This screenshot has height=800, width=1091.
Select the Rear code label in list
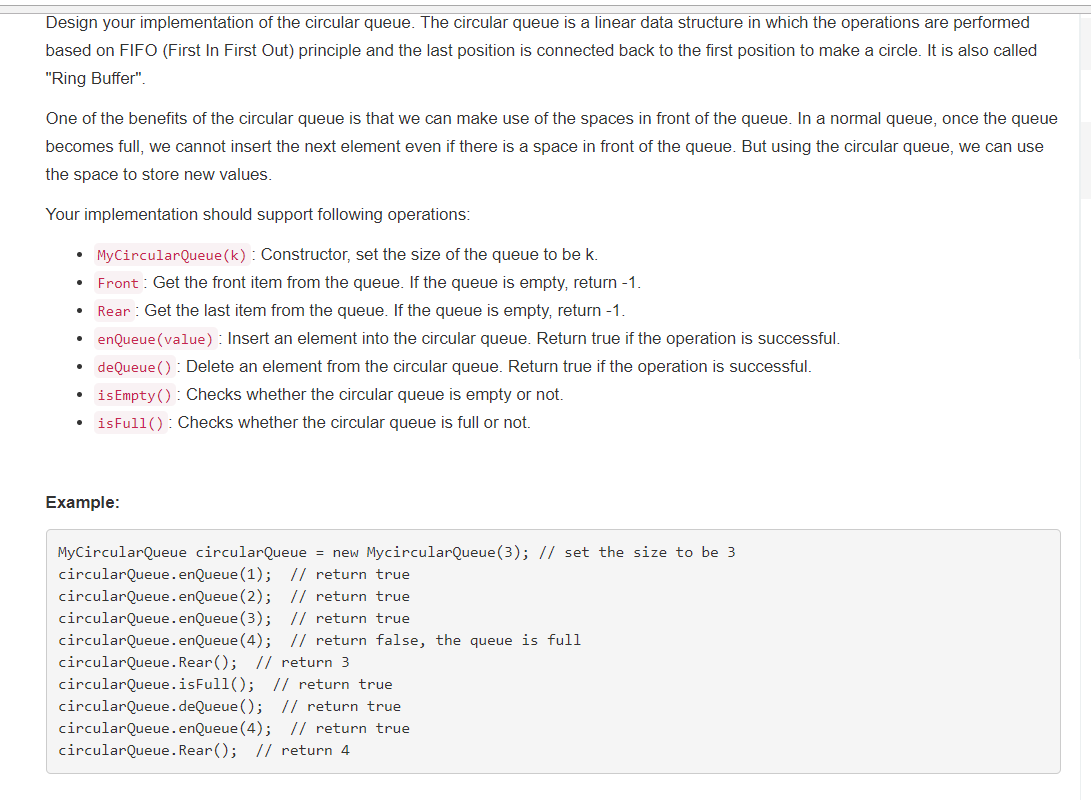(x=114, y=311)
